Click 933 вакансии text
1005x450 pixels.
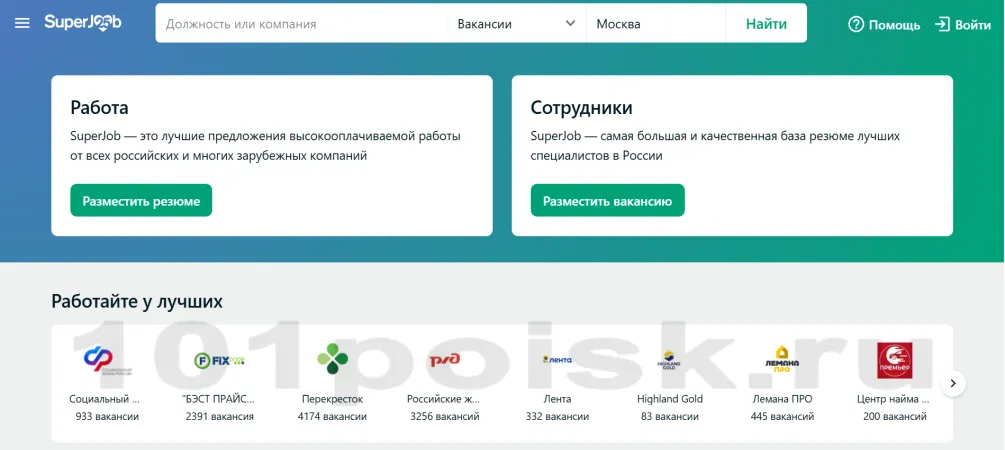tap(107, 417)
